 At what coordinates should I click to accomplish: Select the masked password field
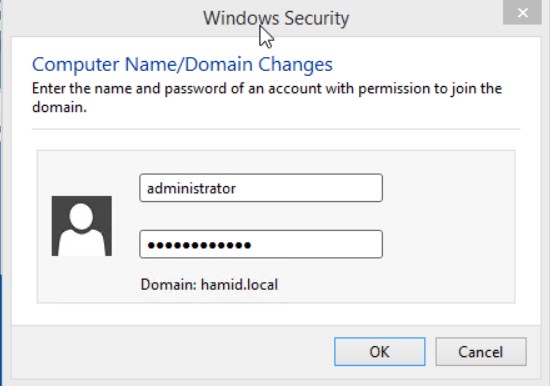pos(261,244)
